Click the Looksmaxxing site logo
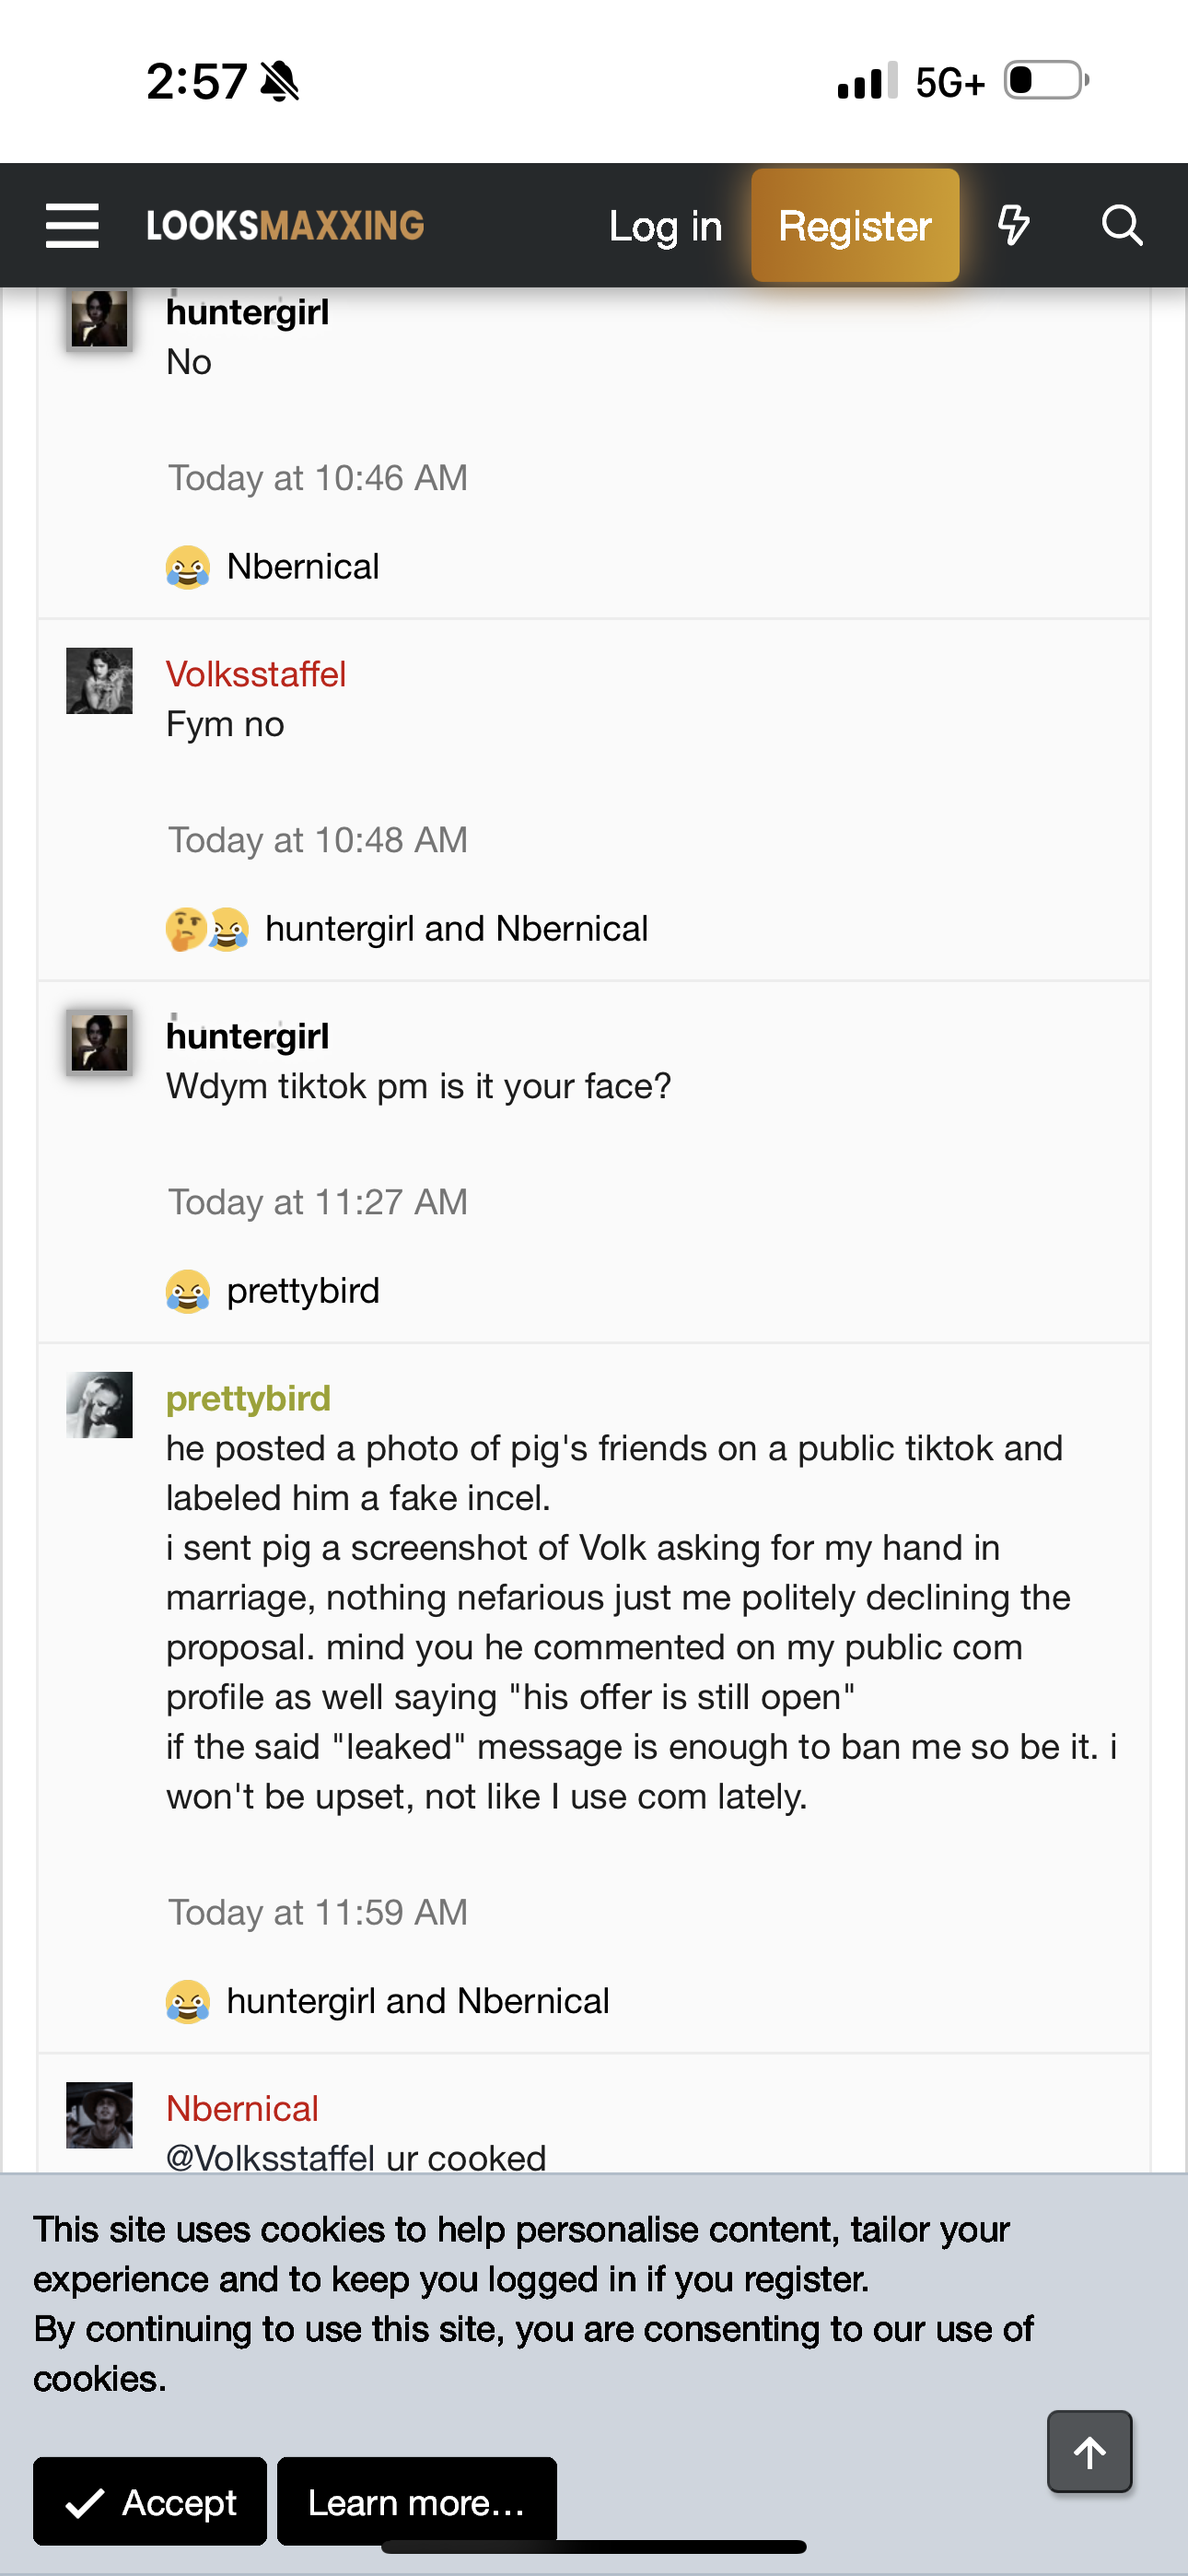Image resolution: width=1188 pixels, height=2576 pixels. 285,225
